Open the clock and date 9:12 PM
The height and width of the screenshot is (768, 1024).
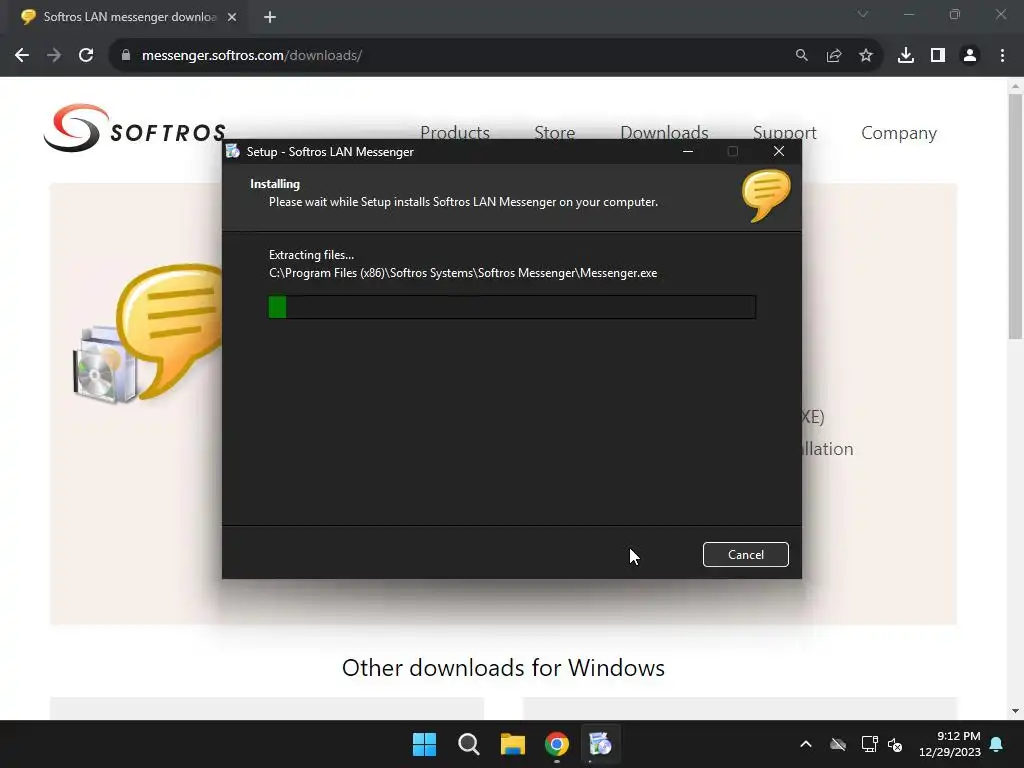pos(950,744)
